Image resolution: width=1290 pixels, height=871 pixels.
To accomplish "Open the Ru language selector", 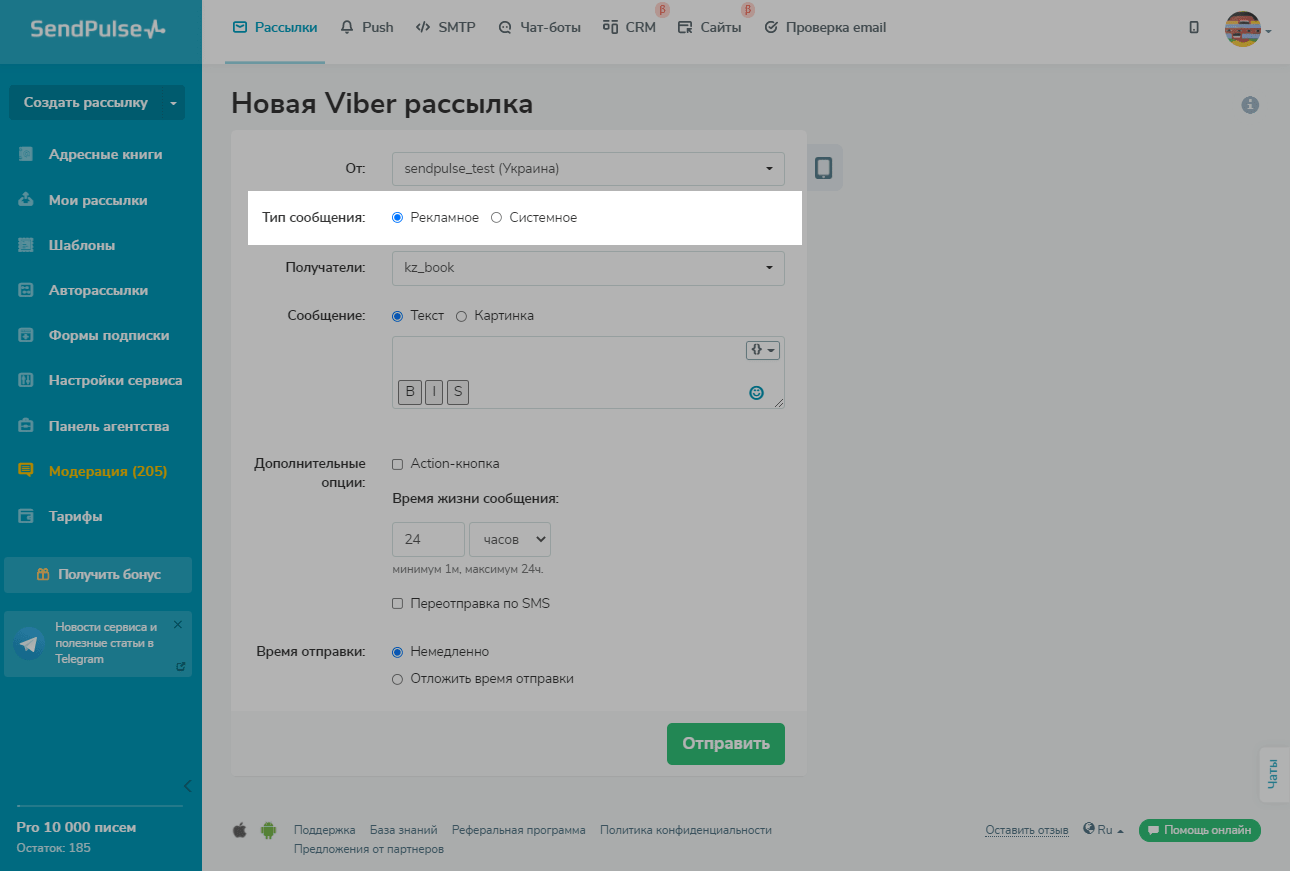I will 1103,830.
